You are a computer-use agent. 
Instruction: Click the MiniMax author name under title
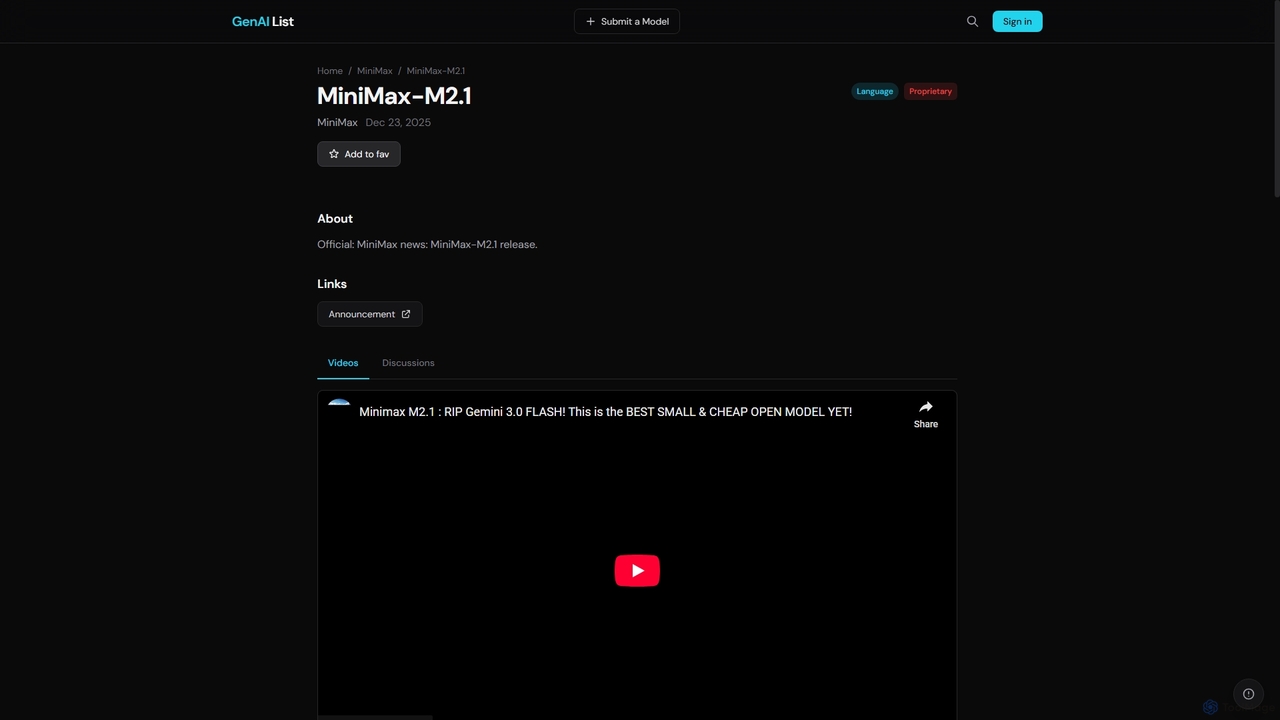pyautogui.click(x=337, y=122)
